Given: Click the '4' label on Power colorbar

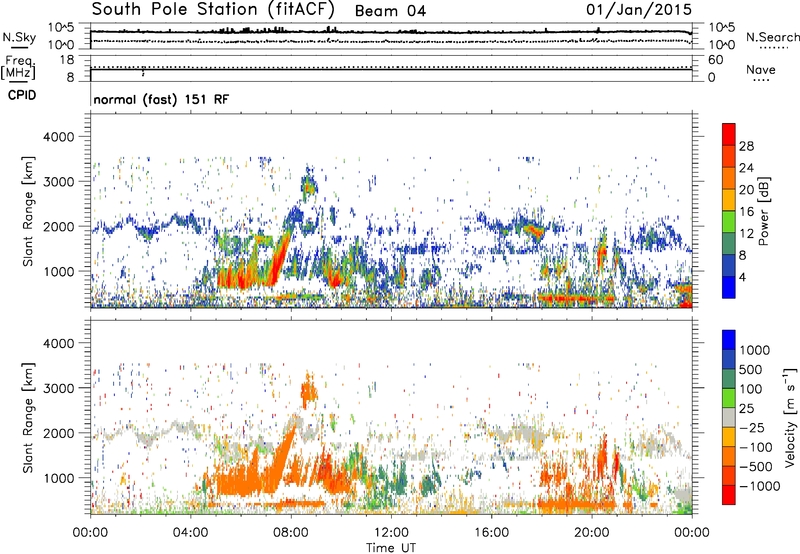Looking at the screenshot, I should (742, 277).
